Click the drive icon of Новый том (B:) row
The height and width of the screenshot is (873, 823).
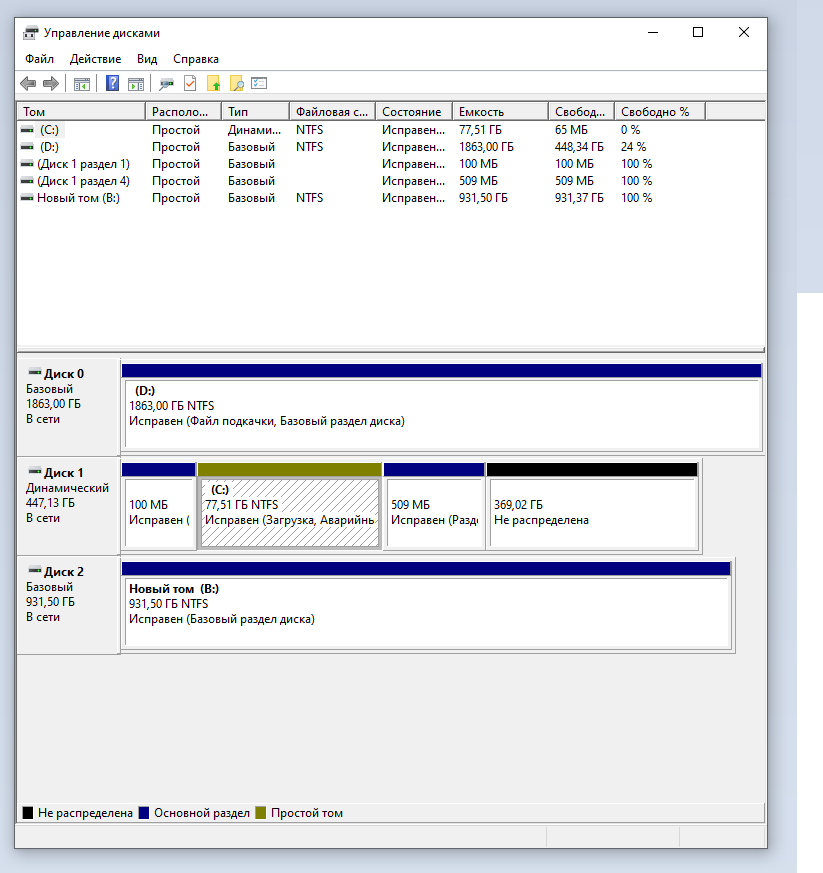27,198
